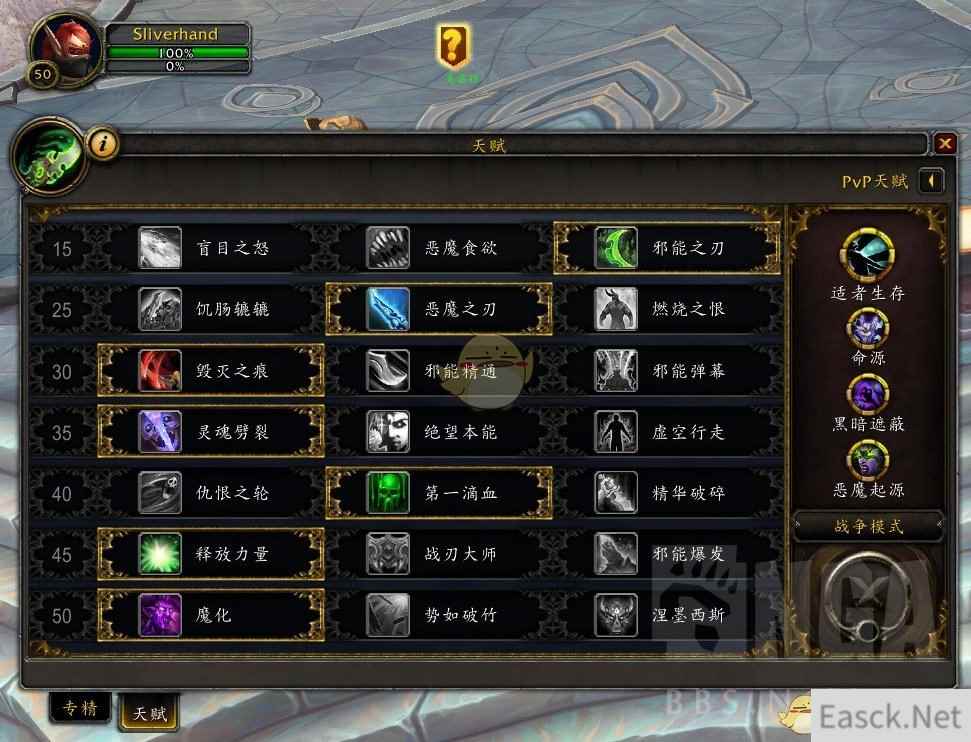Choose the 邪能精通 talent icon
The height and width of the screenshot is (742, 971).
[388, 370]
